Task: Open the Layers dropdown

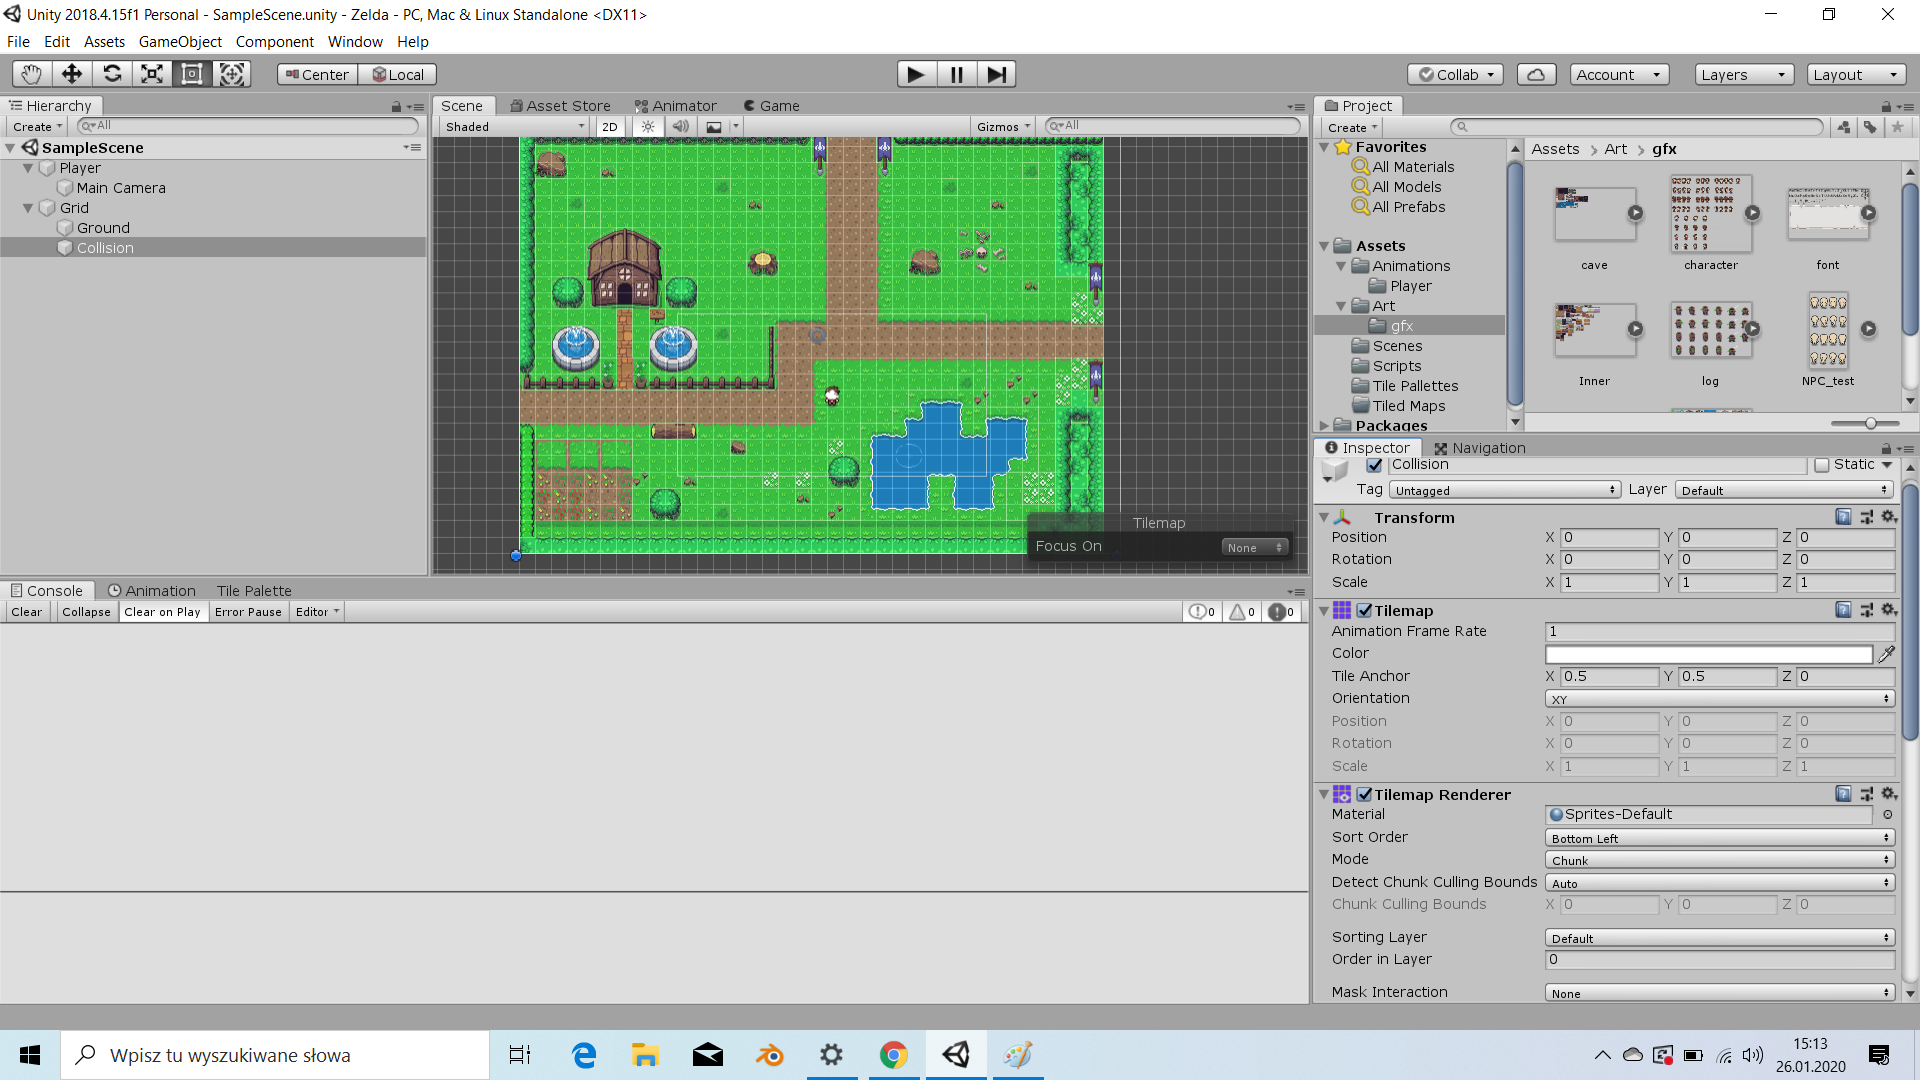Action: point(1743,74)
